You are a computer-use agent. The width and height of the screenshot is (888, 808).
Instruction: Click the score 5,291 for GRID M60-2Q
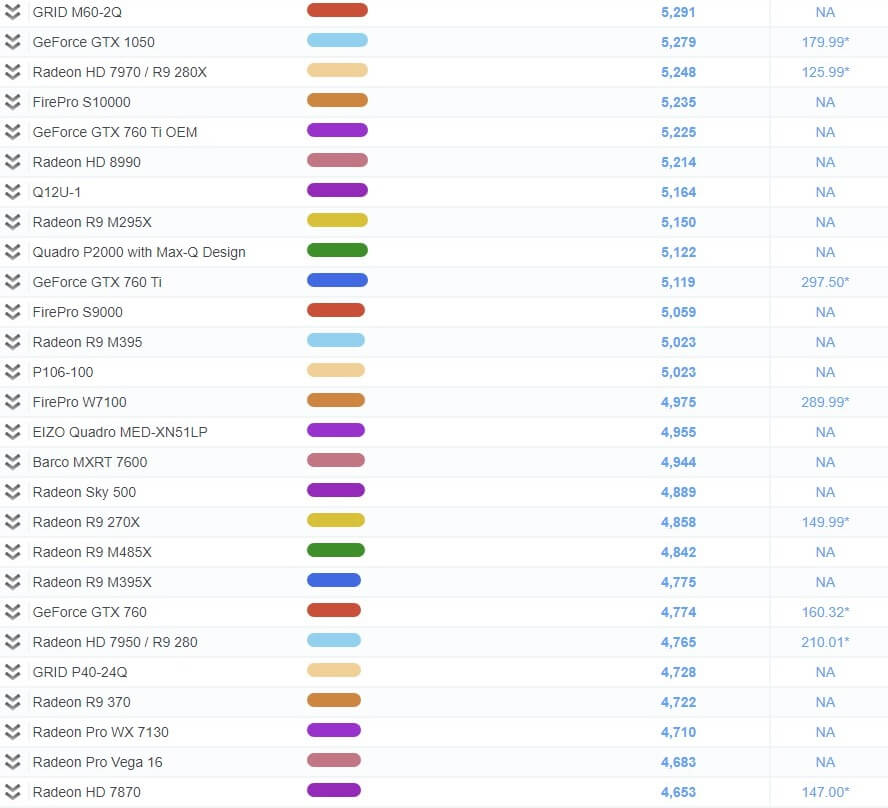678,12
